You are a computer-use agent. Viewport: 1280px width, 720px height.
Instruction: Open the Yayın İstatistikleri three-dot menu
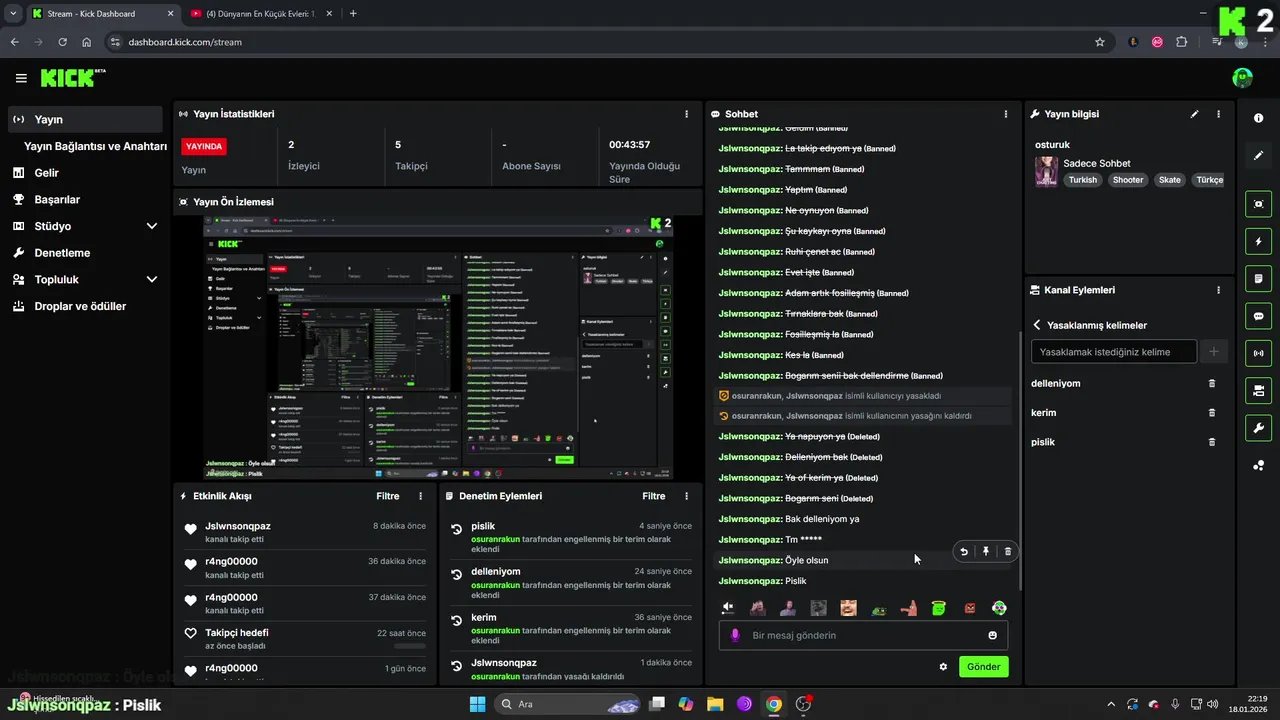(686, 114)
